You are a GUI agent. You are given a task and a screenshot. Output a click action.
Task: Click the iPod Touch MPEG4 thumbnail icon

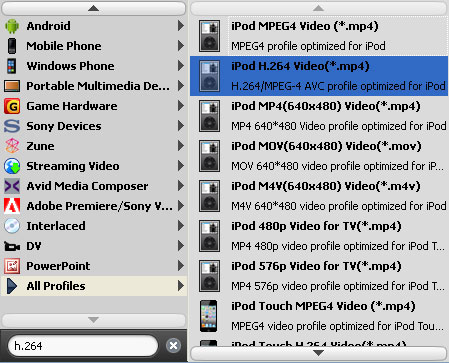click(209, 316)
